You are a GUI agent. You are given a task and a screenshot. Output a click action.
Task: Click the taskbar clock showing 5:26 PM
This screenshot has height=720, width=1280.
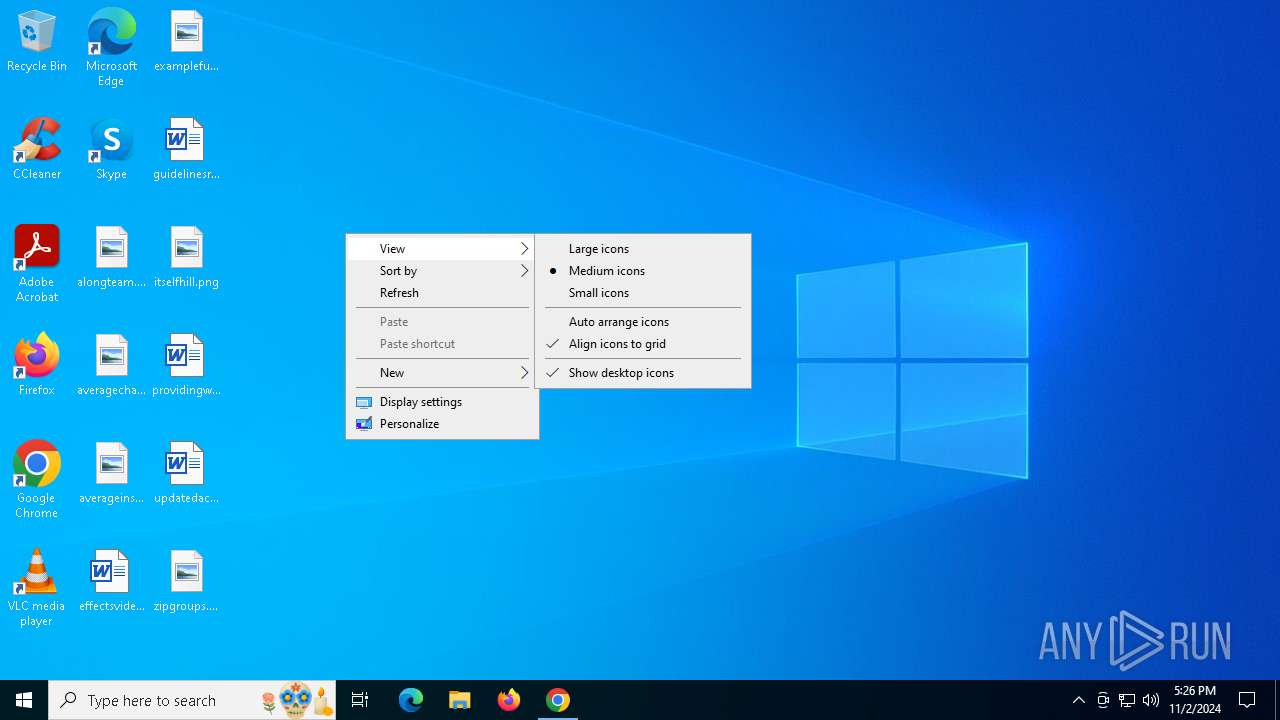point(1195,700)
